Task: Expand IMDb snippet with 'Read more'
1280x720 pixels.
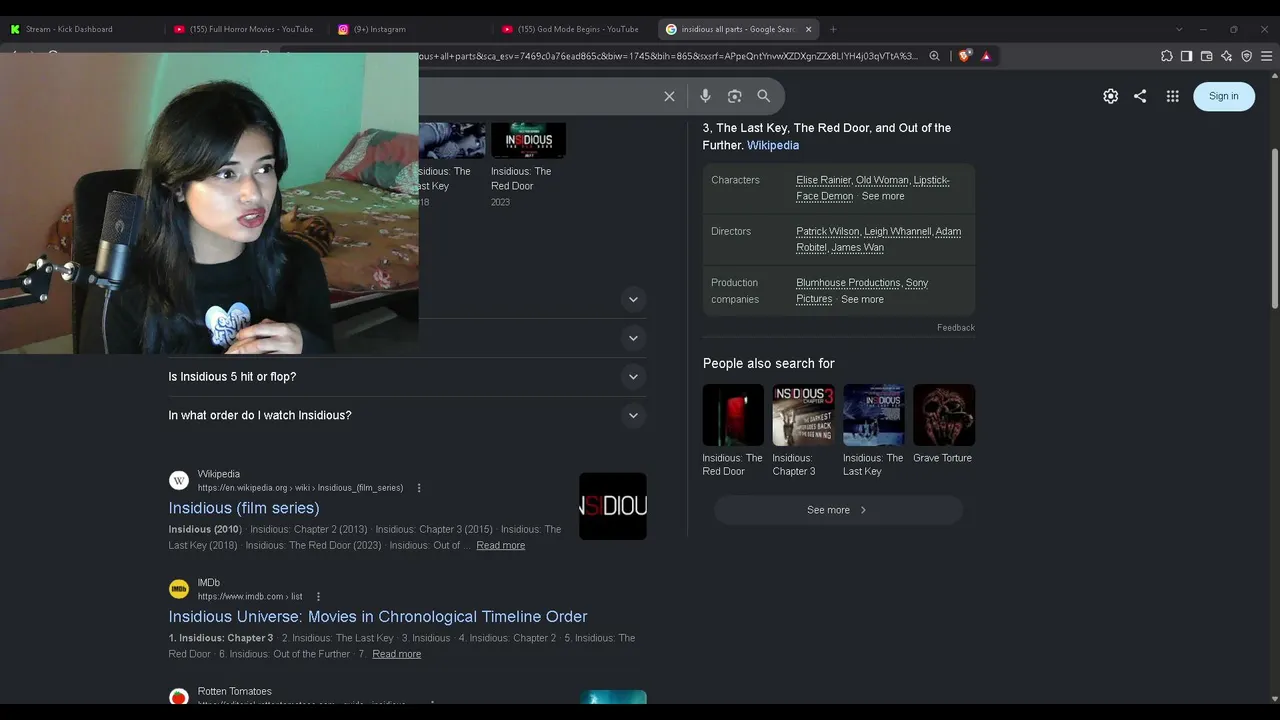Action: (x=396, y=654)
